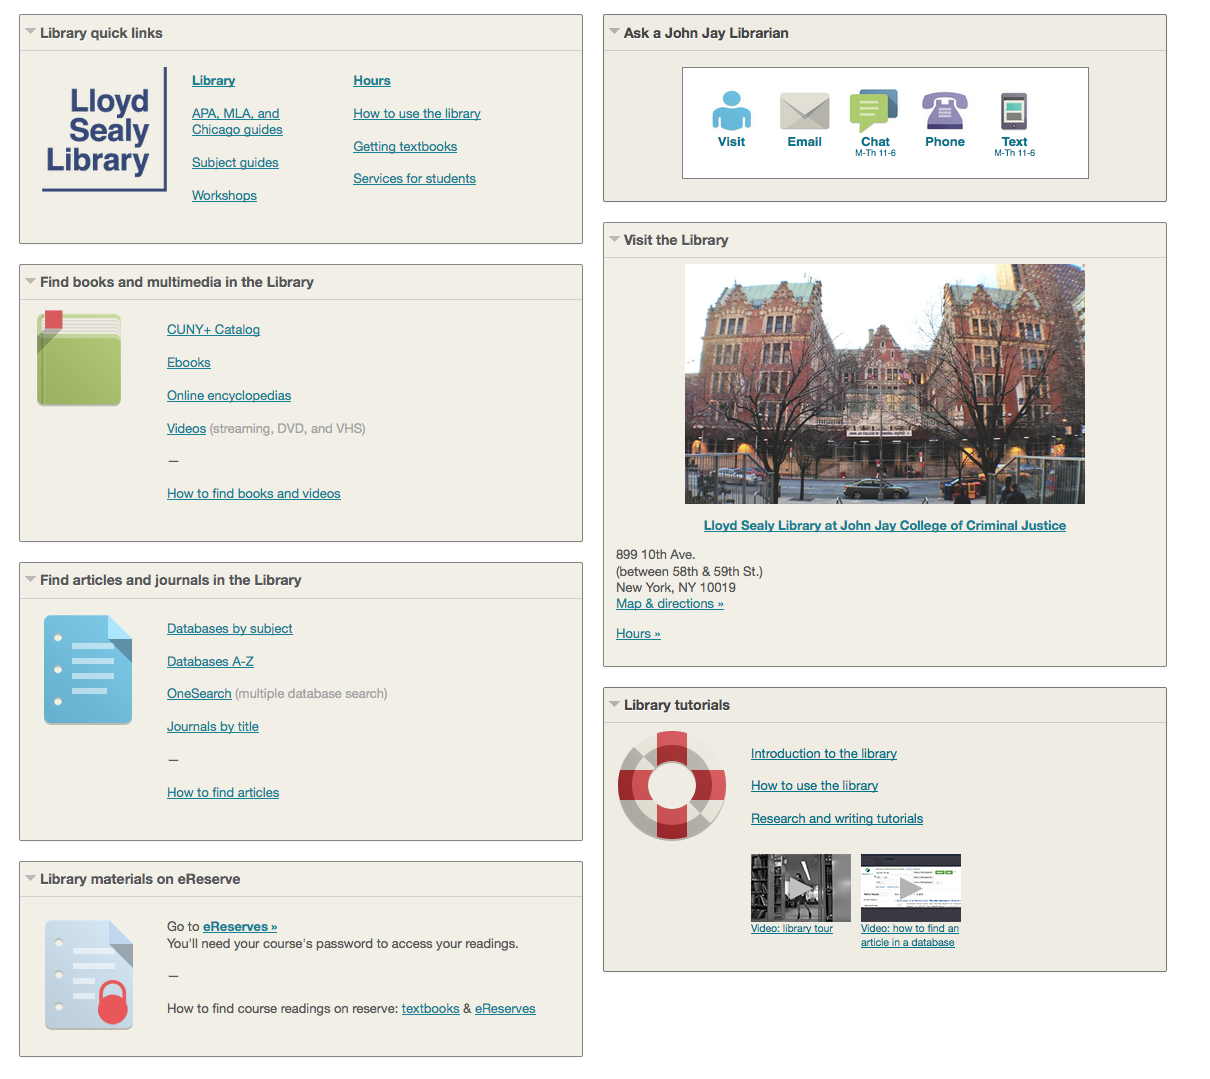
Task: Click the Email envelope icon
Action: coord(804,111)
